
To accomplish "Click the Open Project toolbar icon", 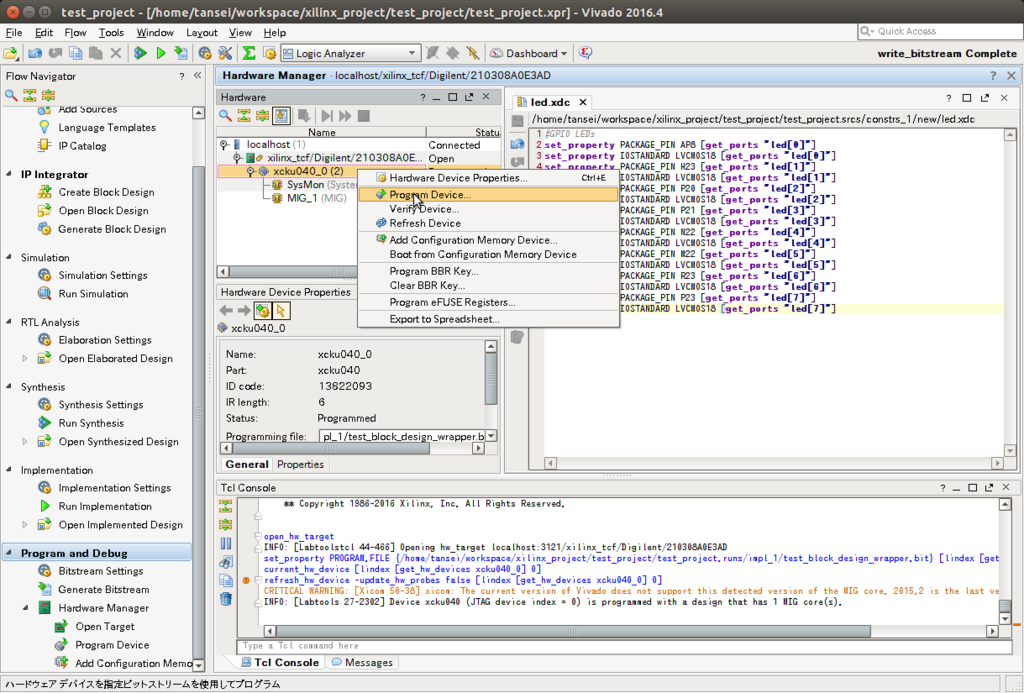I will [x=11, y=54].
